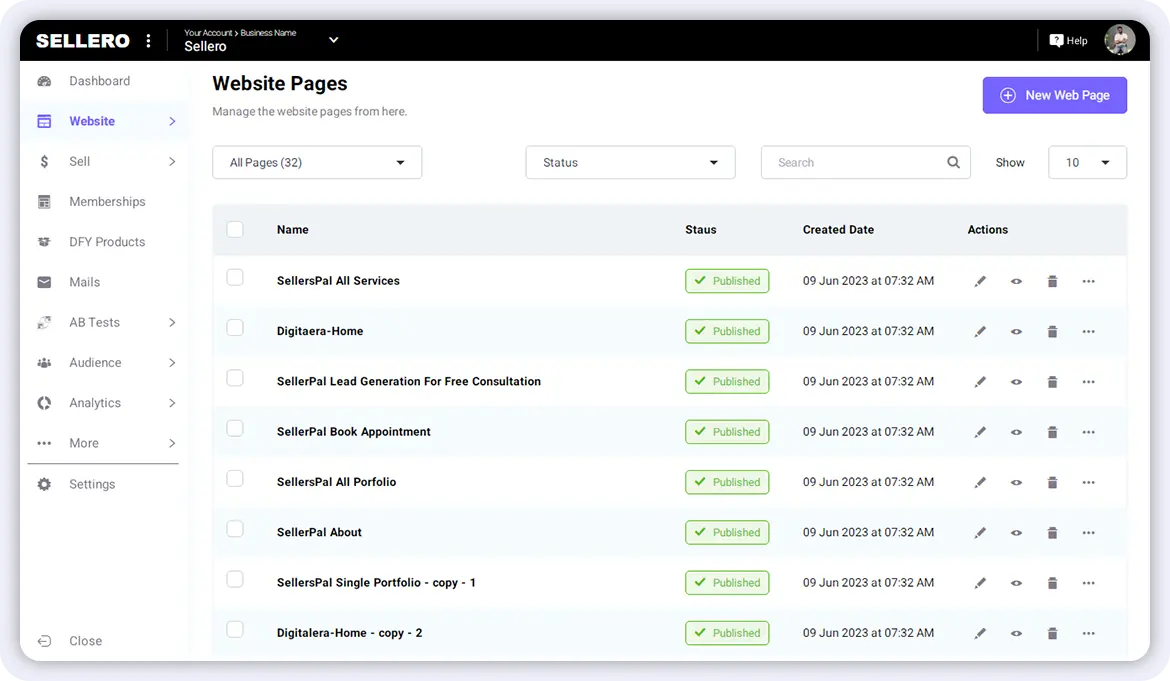The height and width of the screenshot is (681, 1170).
Task: Open three-dot menu for SellersPal All Services
Action: point(1088,282)
